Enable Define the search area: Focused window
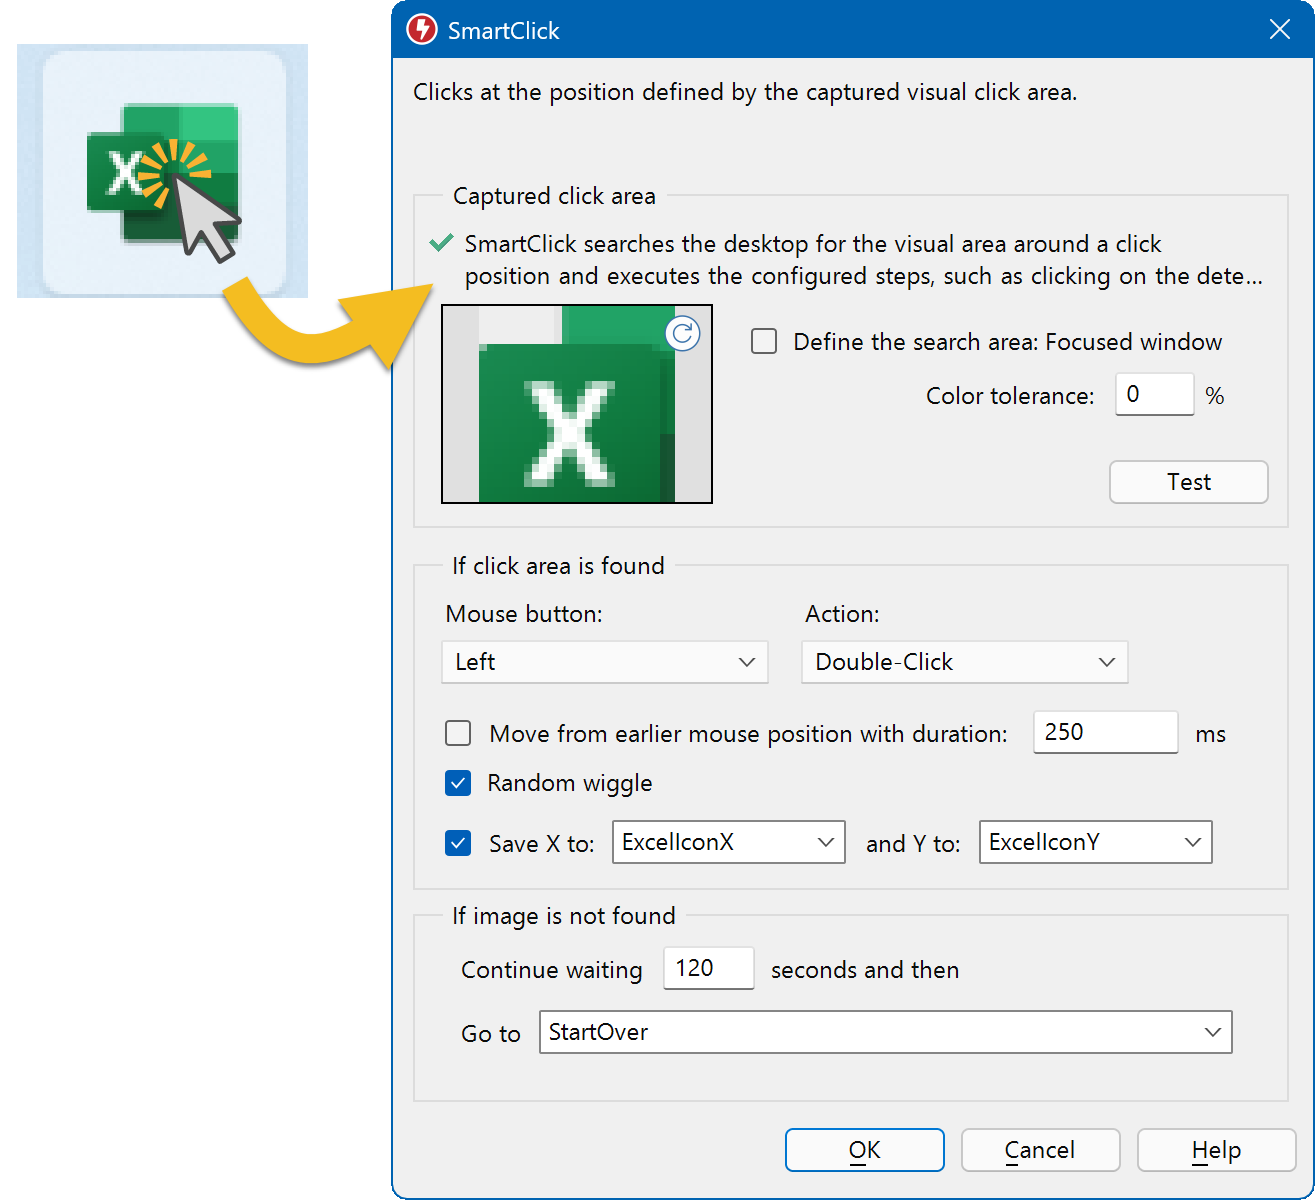 (x=764, y=341)
